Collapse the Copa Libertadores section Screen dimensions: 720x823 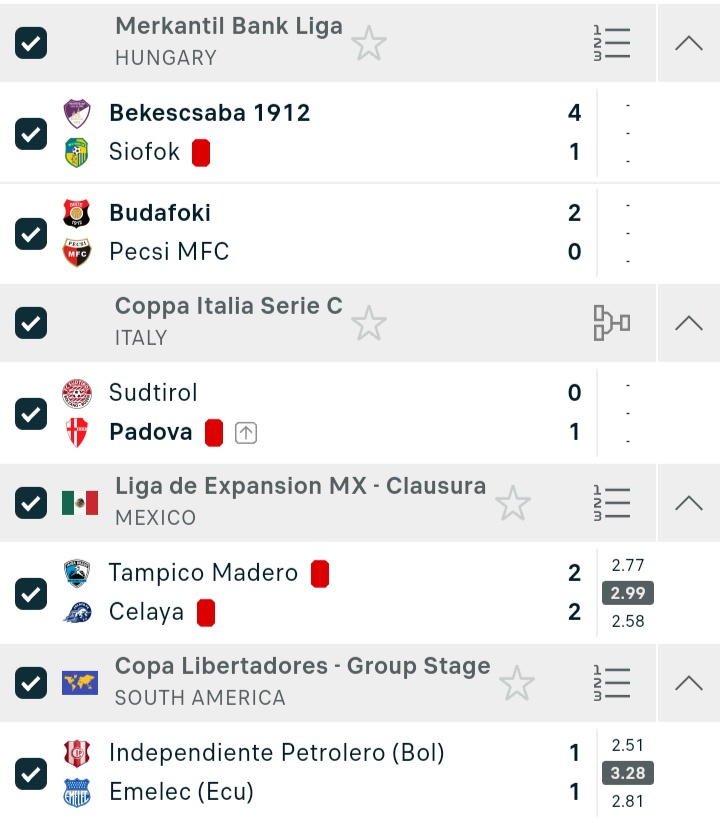tap(689, 683)
